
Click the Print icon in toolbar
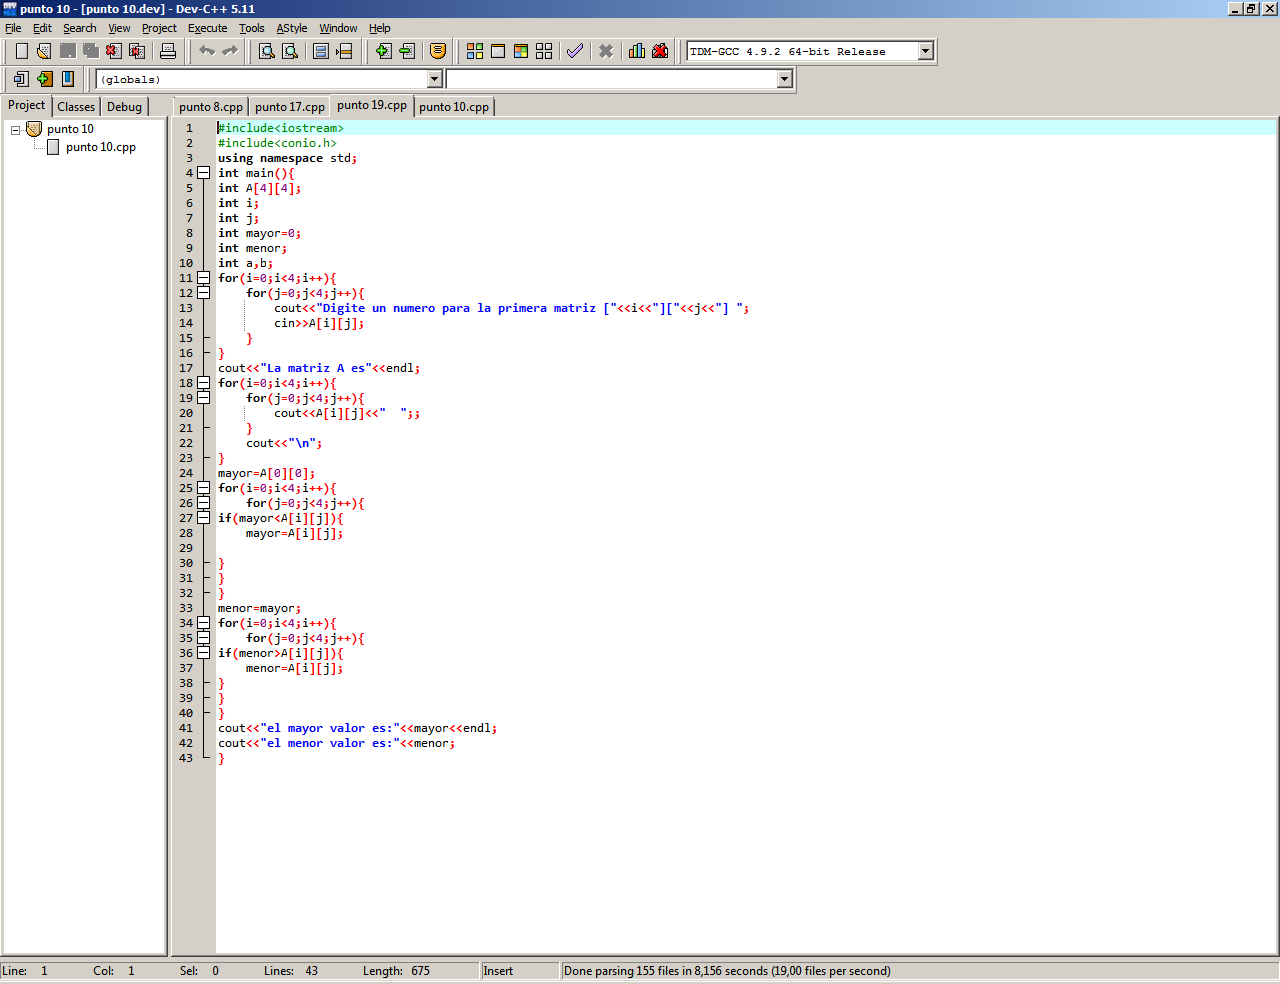pyautogui.click(x=168, y=51)
